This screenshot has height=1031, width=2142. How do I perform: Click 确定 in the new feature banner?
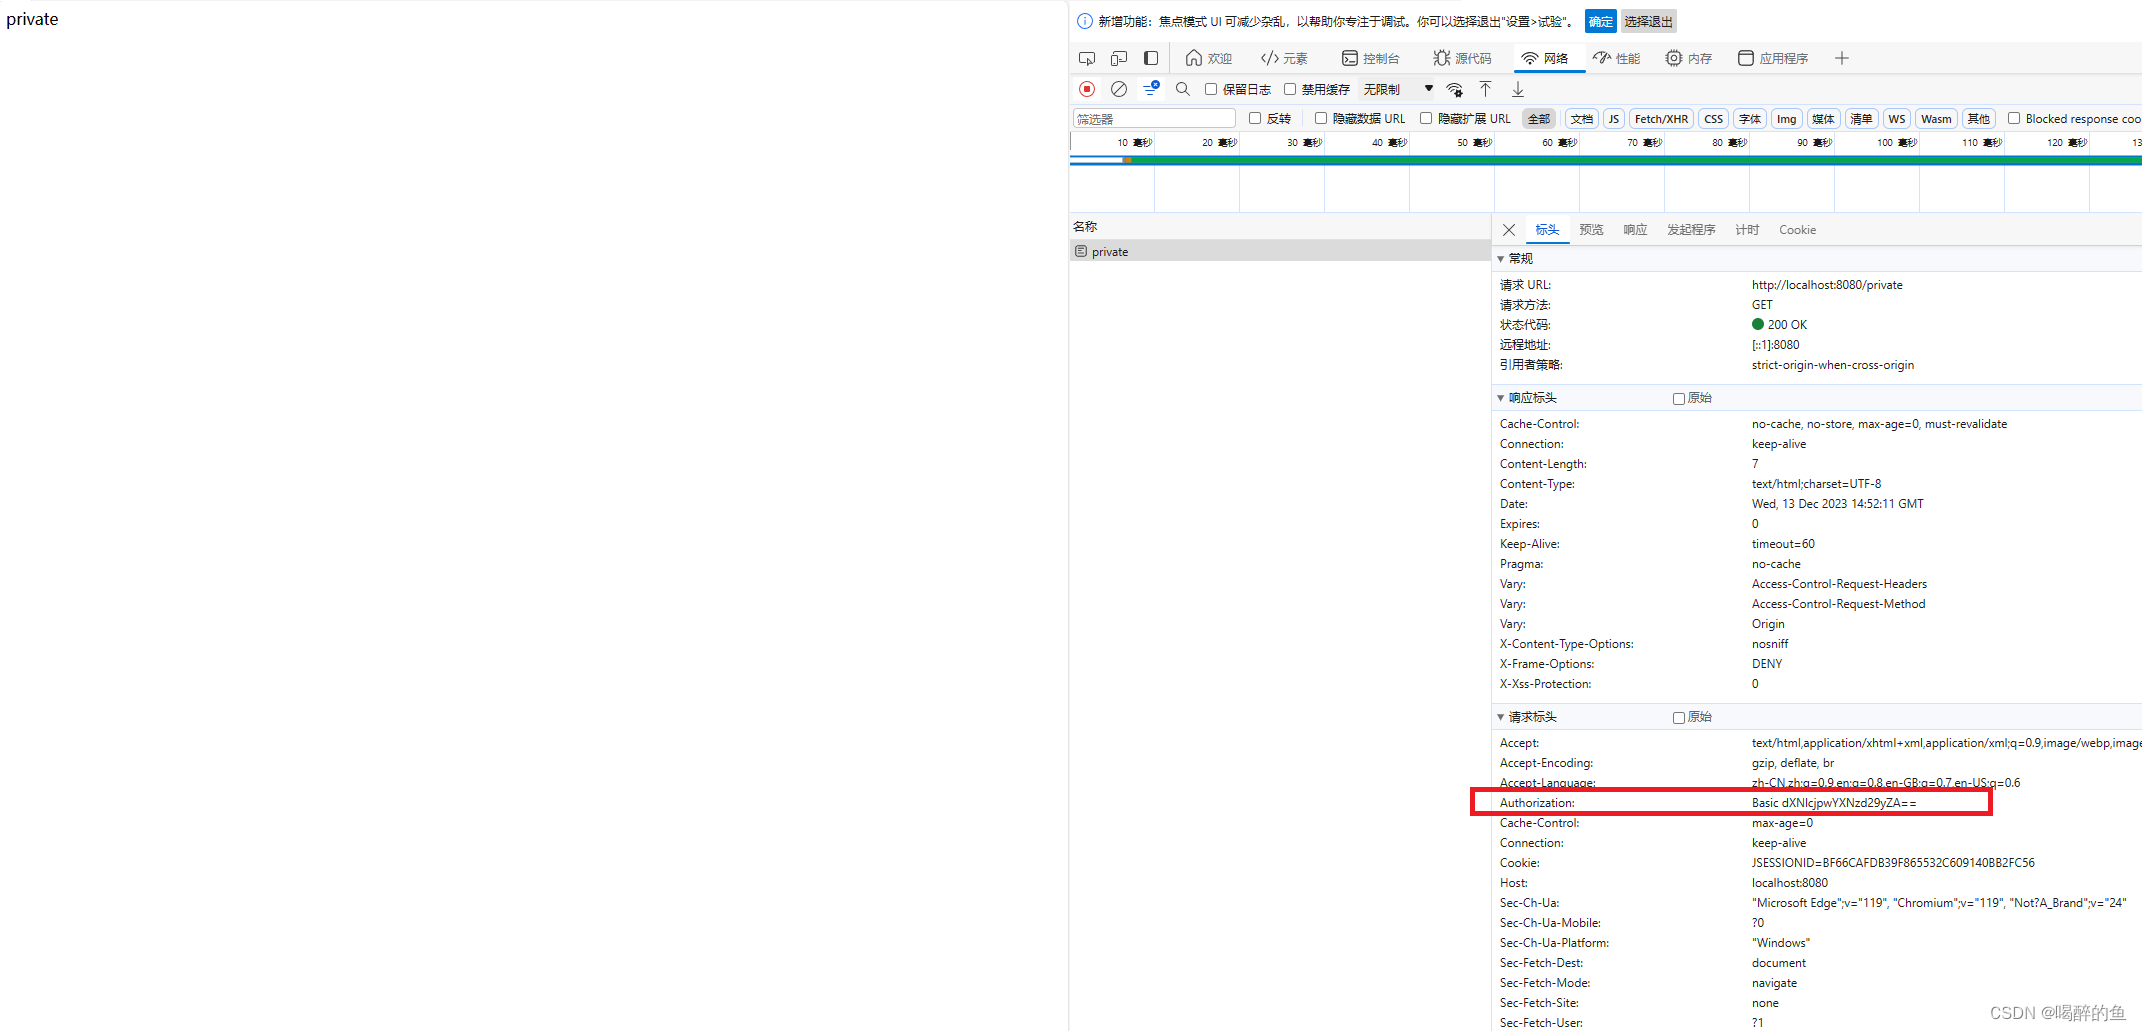(1600, 21)
